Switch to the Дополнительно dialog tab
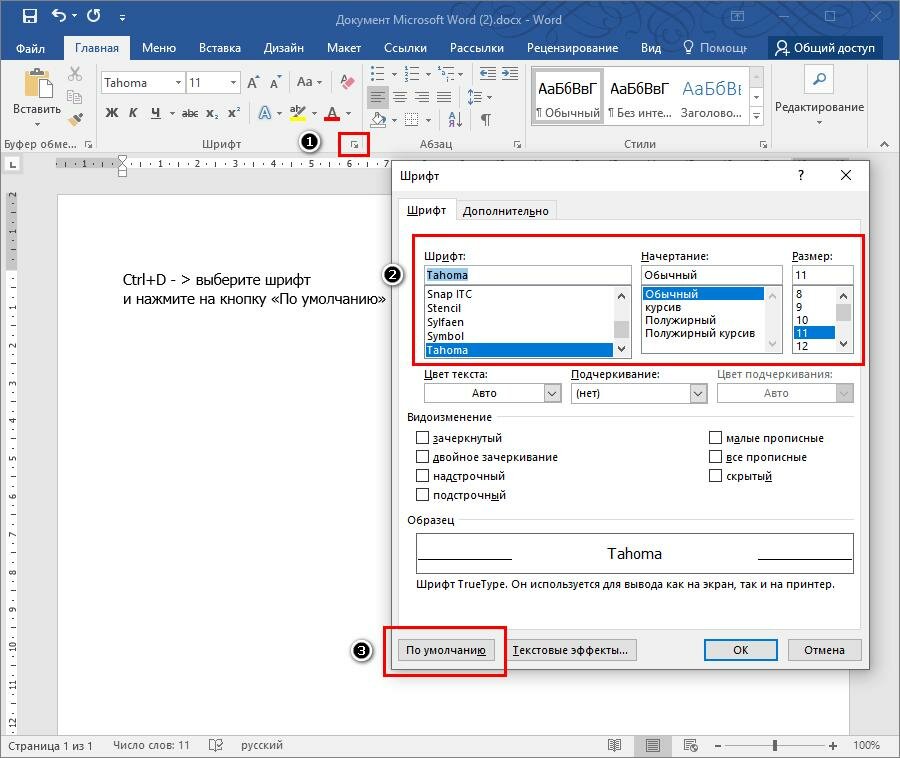Screen dimensions: 900x758 pos(506,211)
